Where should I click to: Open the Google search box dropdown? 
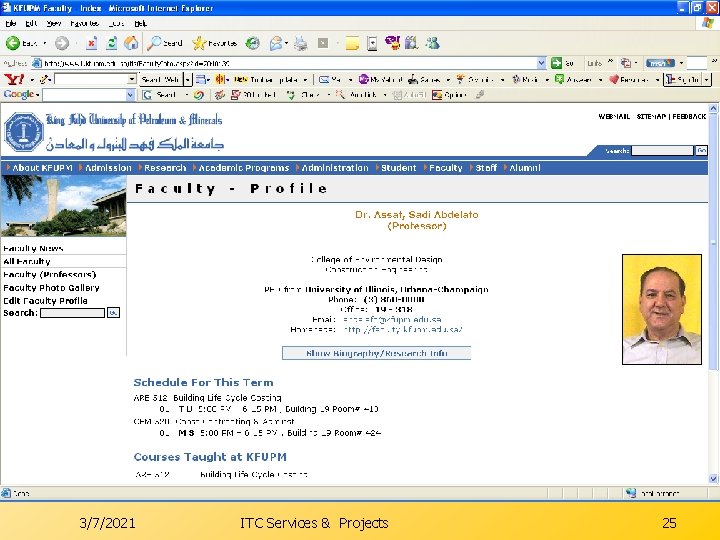[130, 95]
